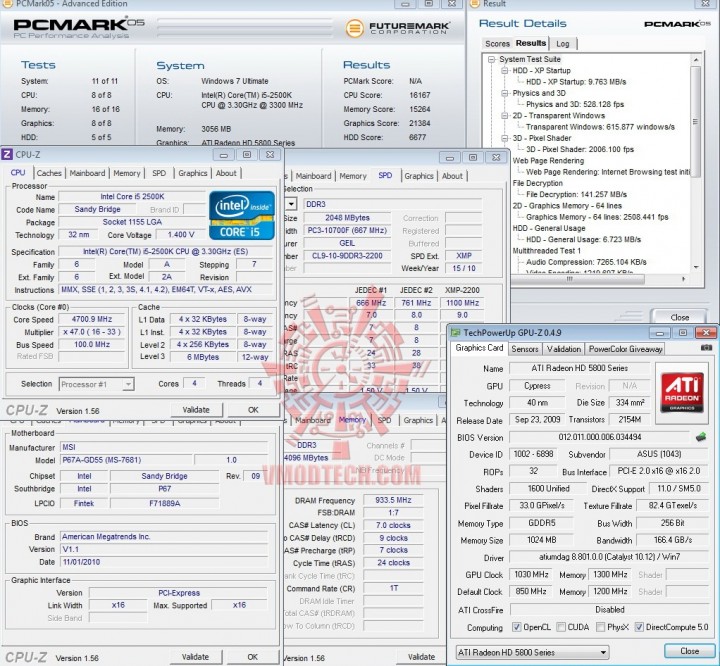Toggle the DirectCompute 5.0 checkbox

coord(639,627)
